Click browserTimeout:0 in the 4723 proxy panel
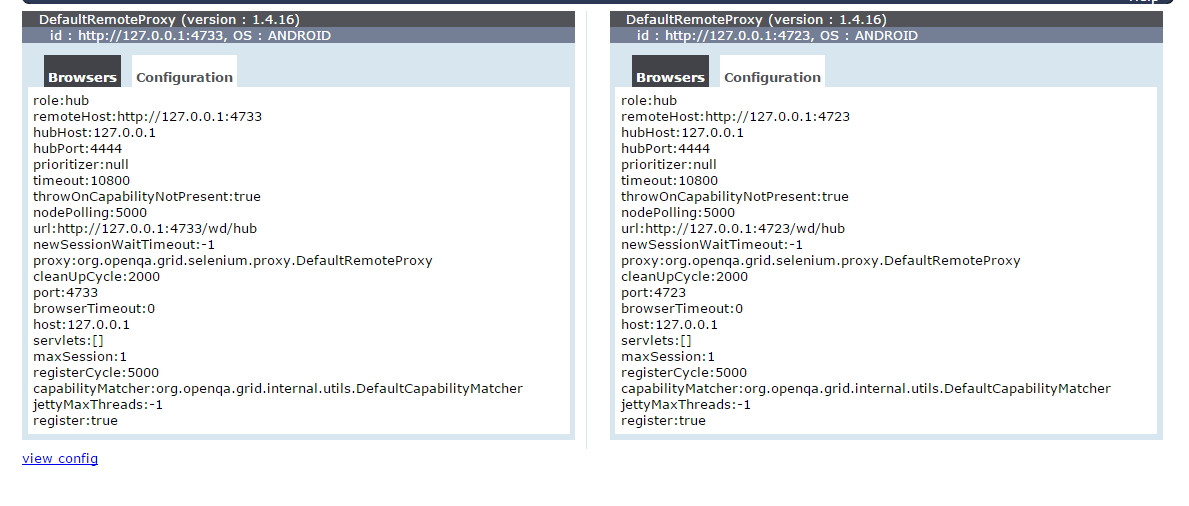1189x506 pixels. point(682,309)
